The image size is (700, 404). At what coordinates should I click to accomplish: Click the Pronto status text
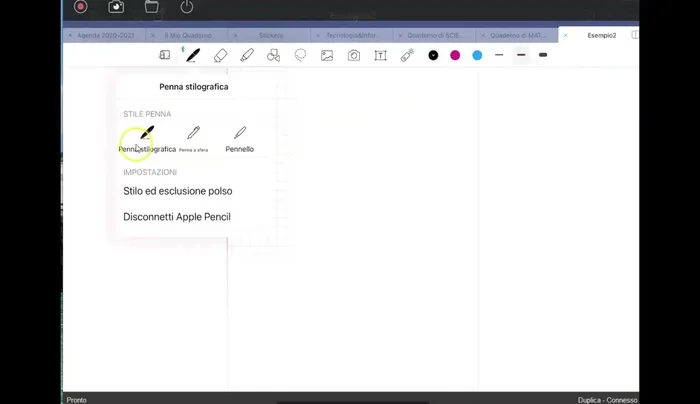click(x=76, y=400)
